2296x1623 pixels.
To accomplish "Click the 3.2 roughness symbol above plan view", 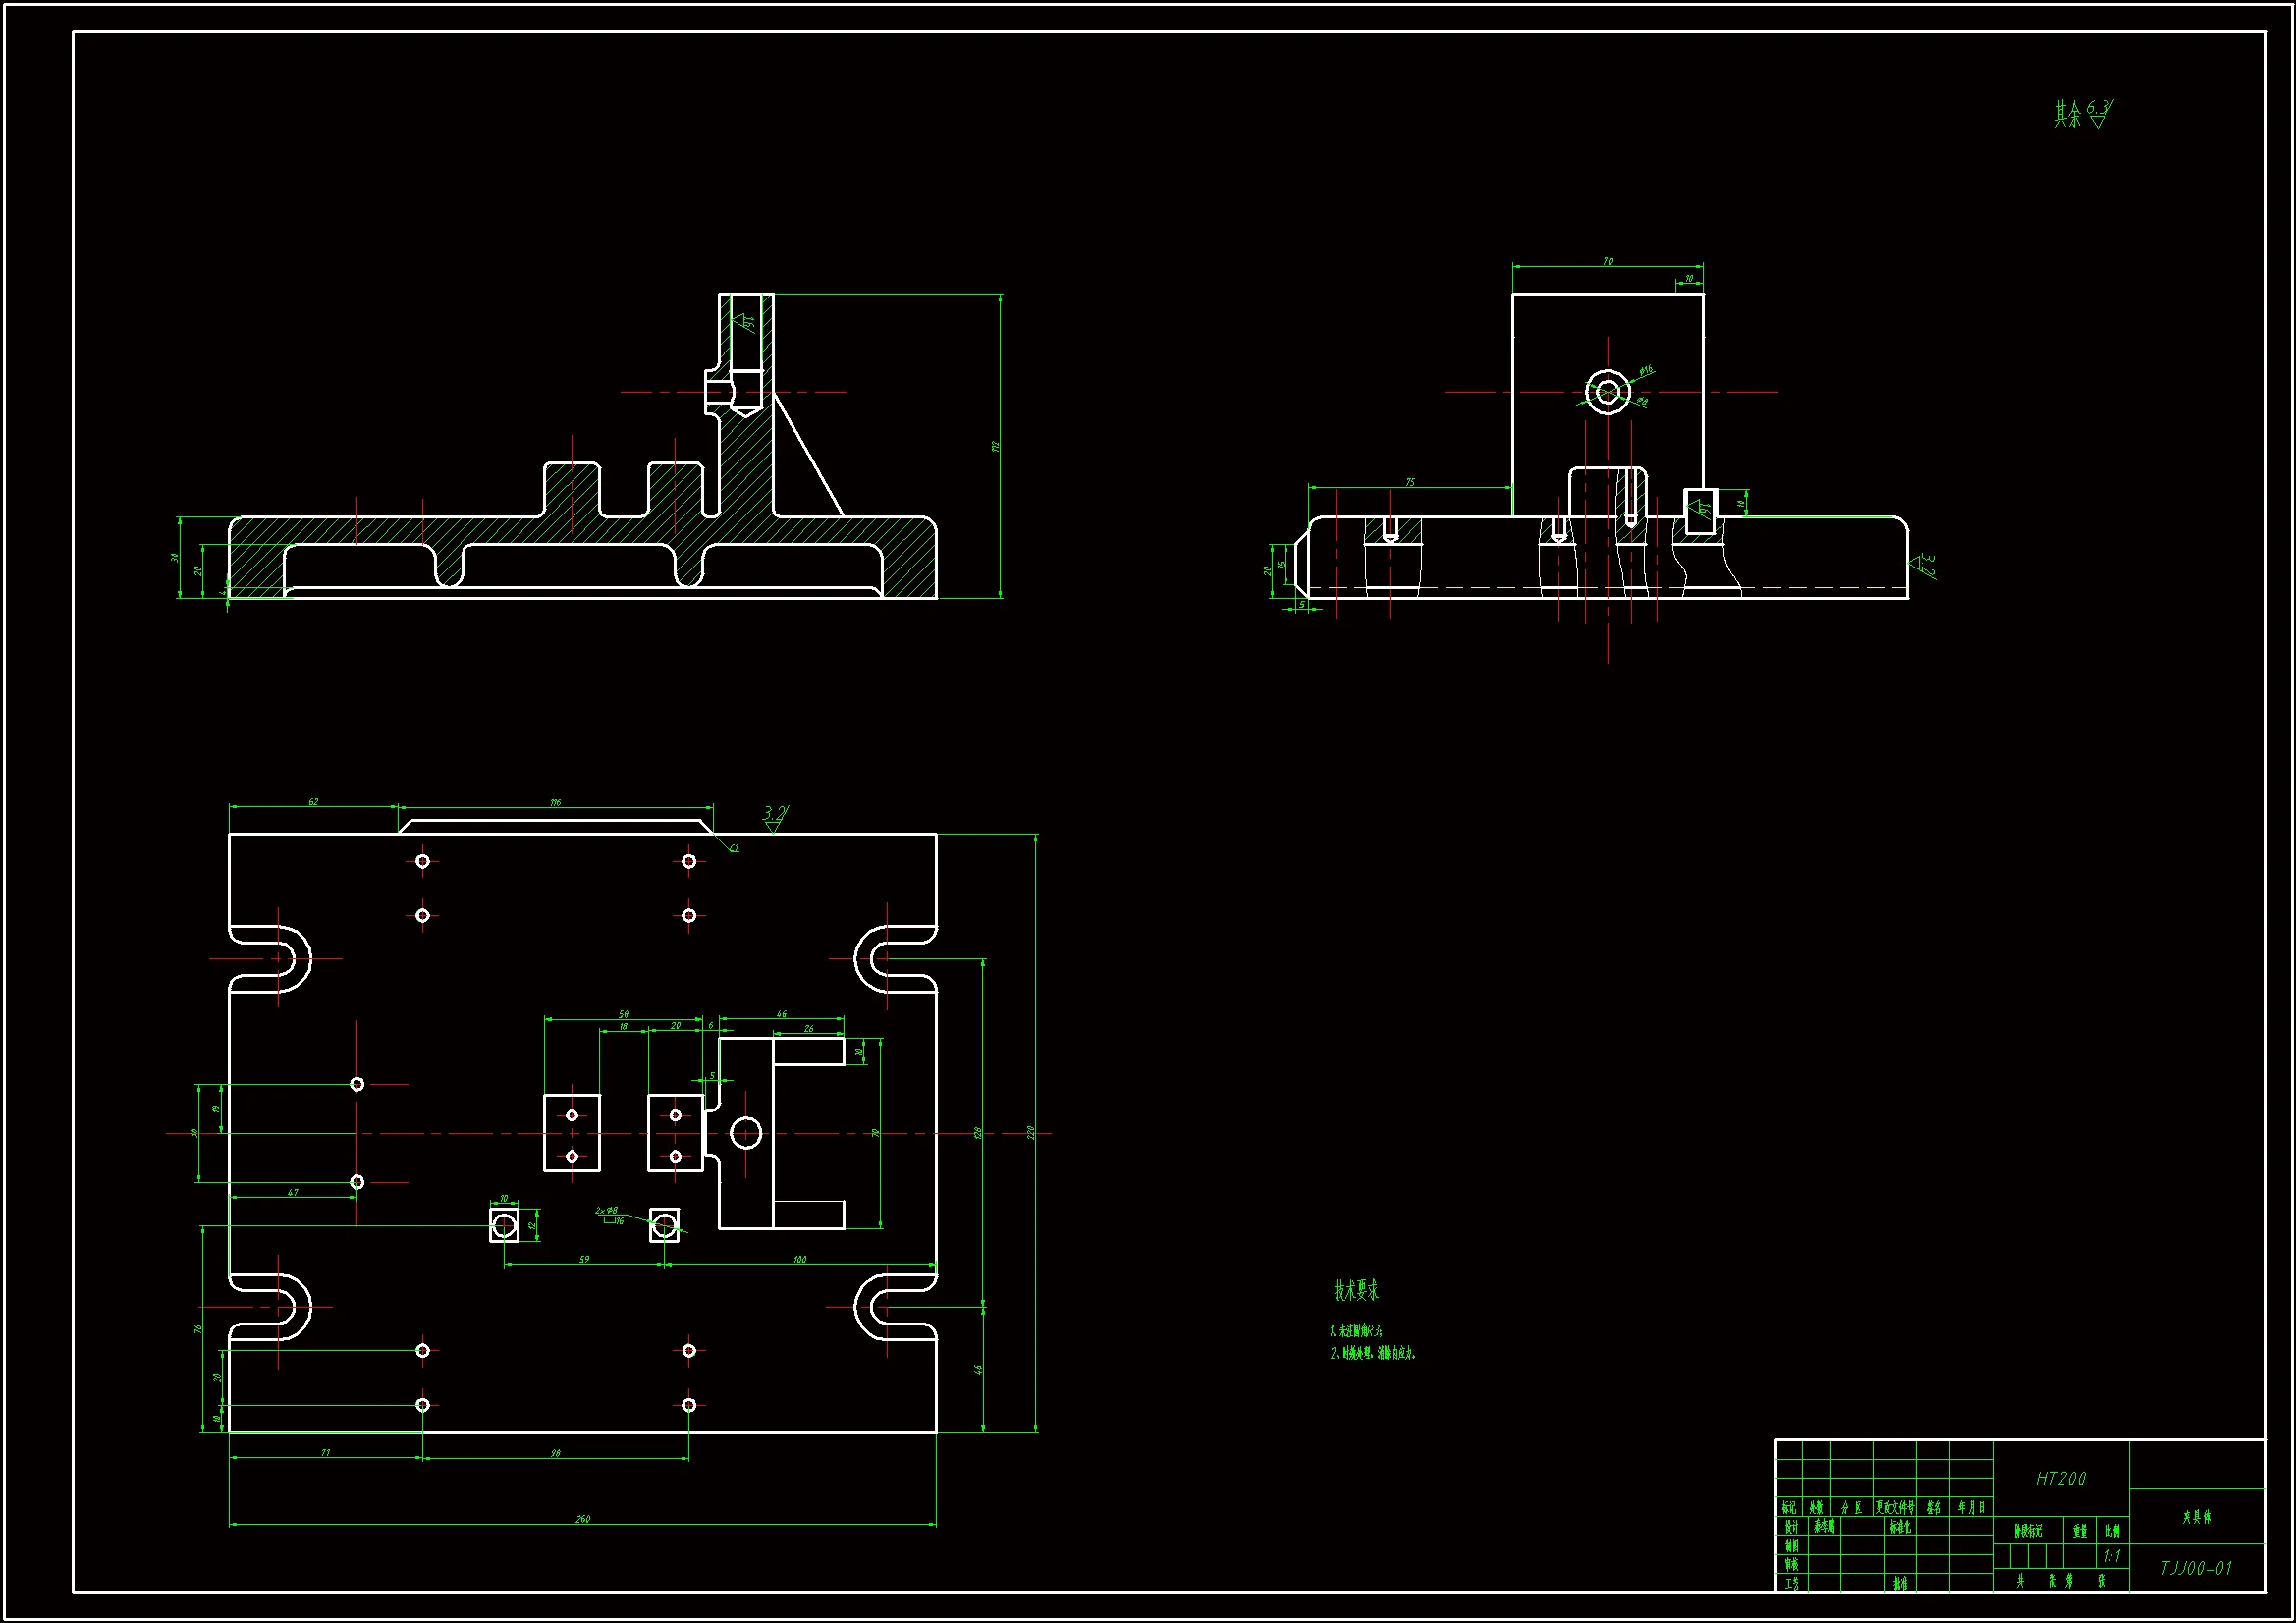I will click(775, 815).
